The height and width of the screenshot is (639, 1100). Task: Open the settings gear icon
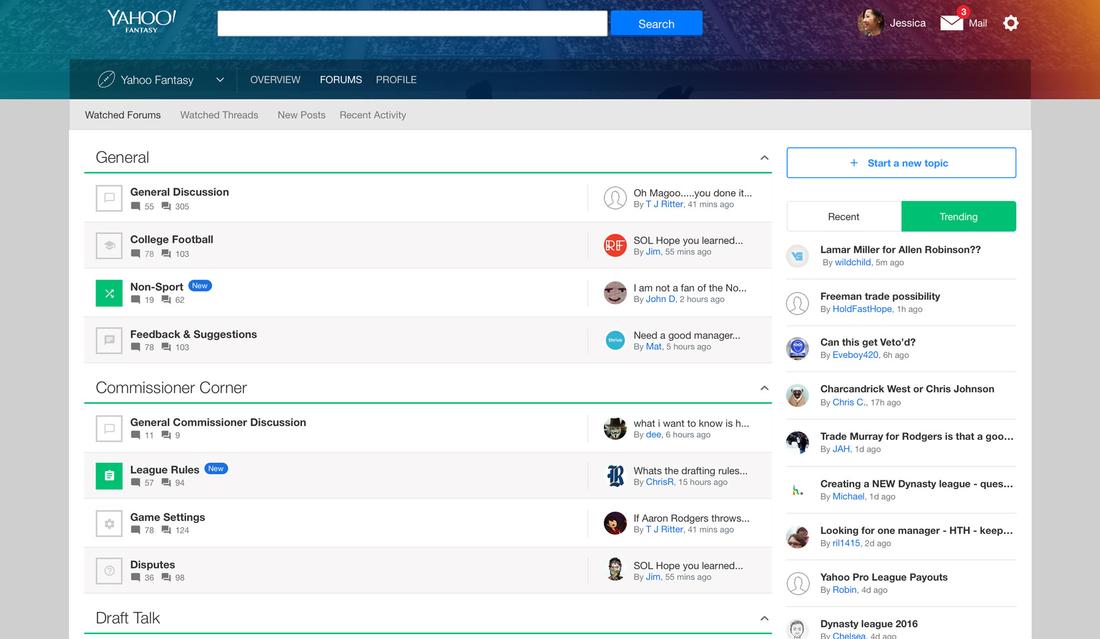pyautogui.click(x=1011, y=23)
